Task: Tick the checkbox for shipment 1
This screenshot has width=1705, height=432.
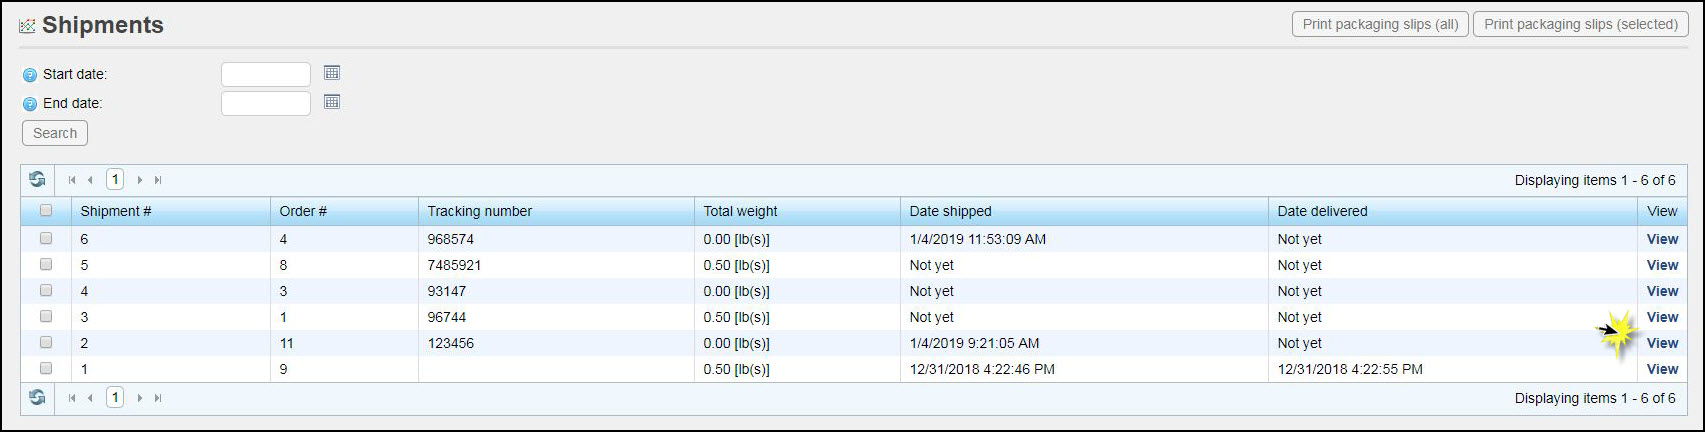Action: coord(46,369)
